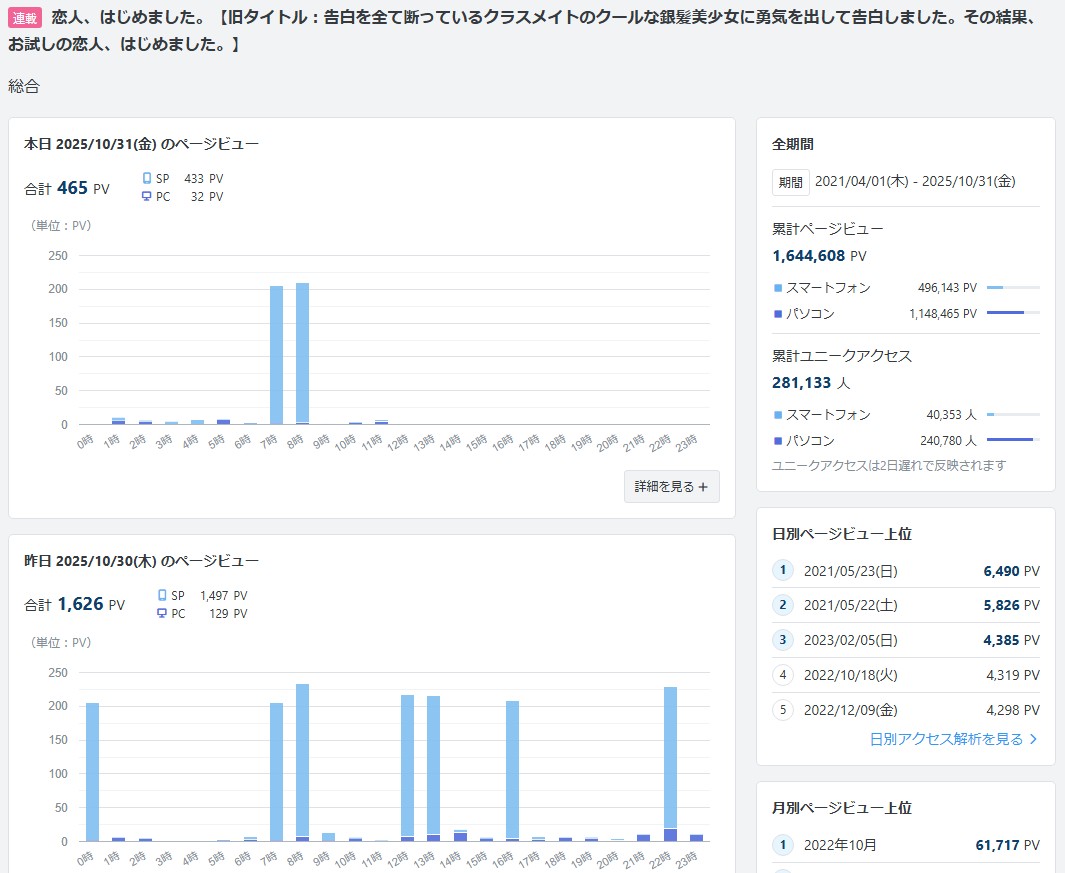Click the rank 5 badge for 2022/12/09
Image resolution: width=1065 pixels, height=873 pixels.
pyautogui.click(x=783, y=710)
